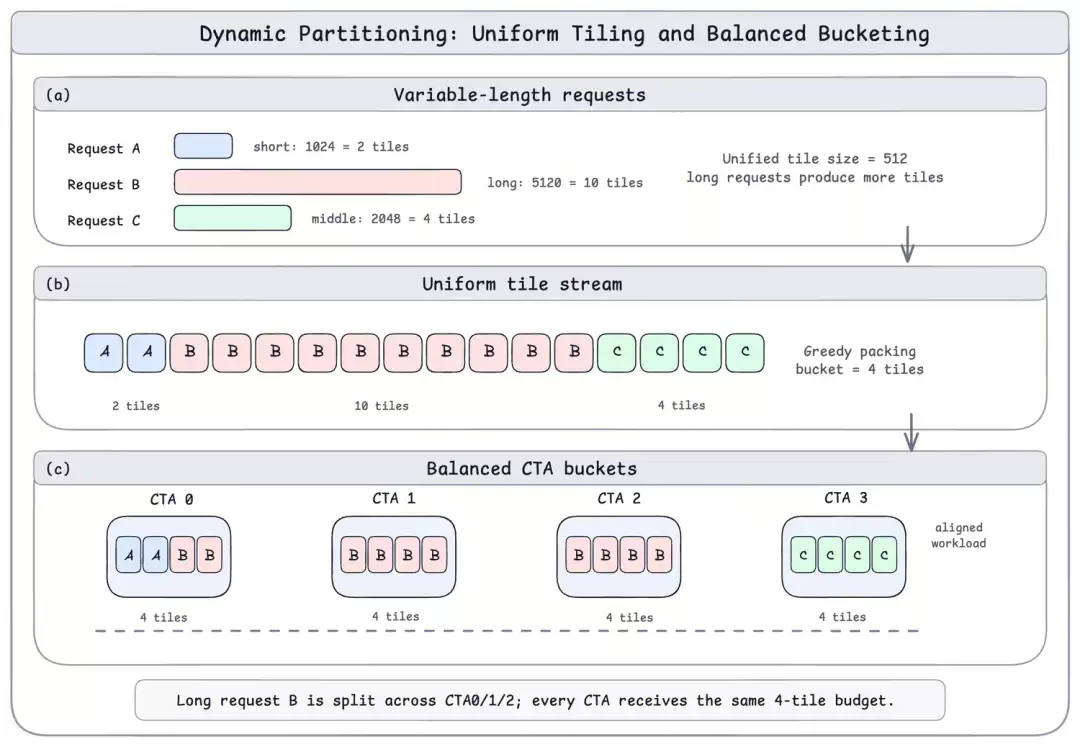Click the last green C tile in the tile stream
The width and height of the screenshot is (1080, 747).
[x=745, y=353]
